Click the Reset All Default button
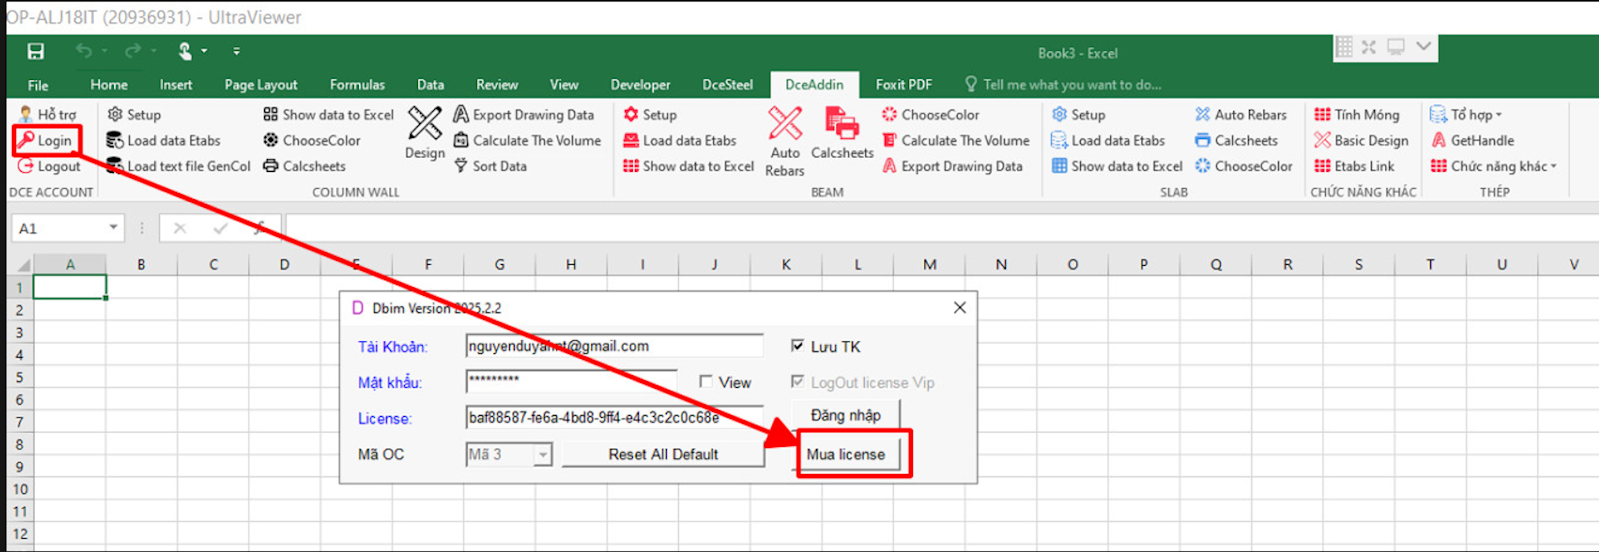 (663, 454)
